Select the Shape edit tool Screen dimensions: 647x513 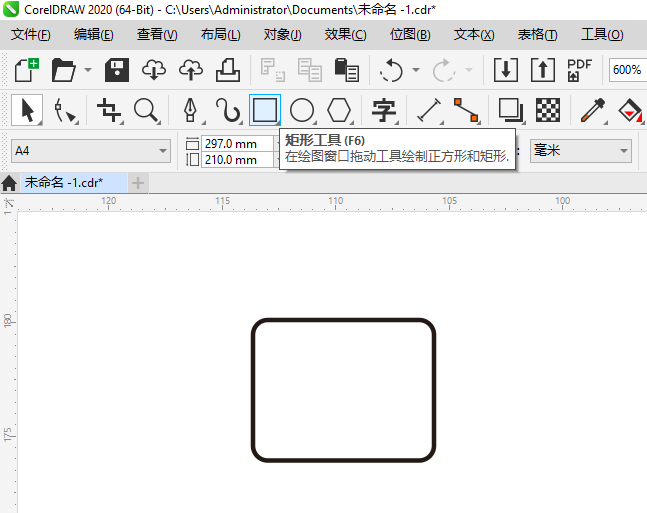pos(65,110)
